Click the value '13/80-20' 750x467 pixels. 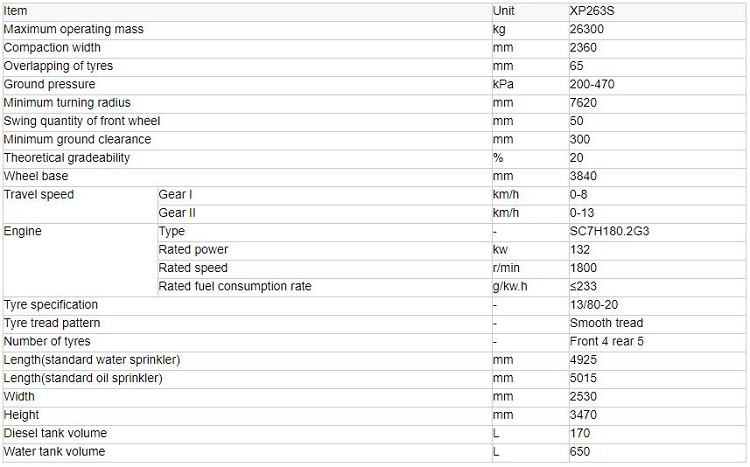594,305
